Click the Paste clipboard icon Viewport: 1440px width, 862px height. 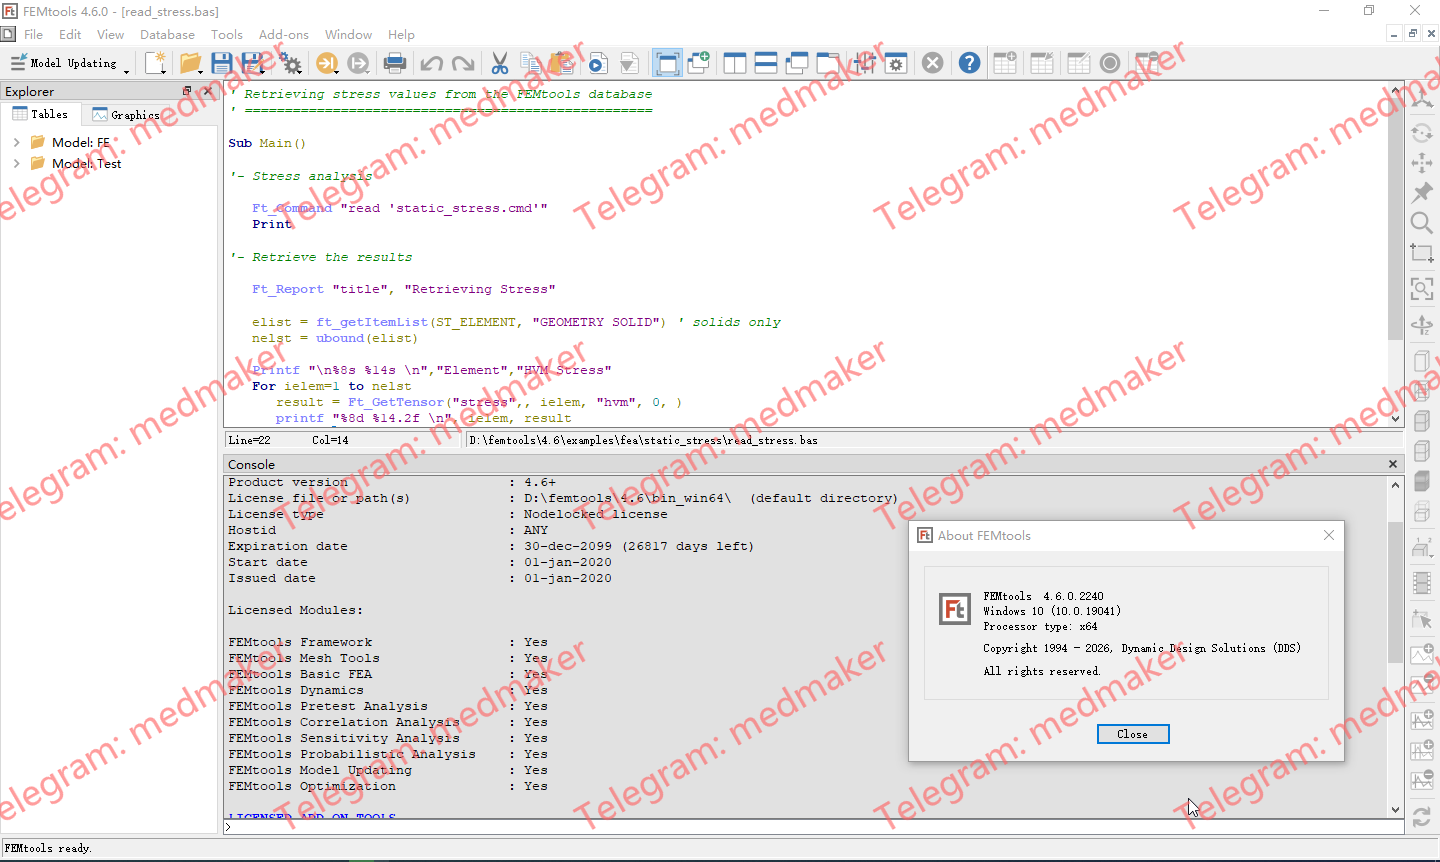coord(563,63)
